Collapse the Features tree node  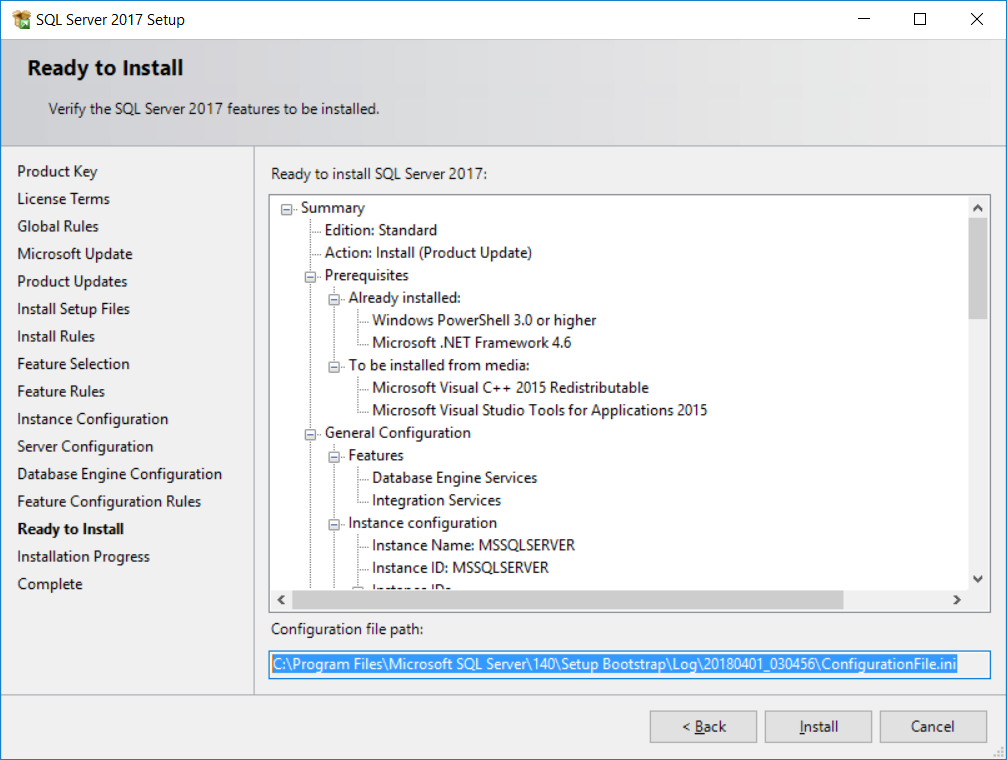[334, 456]
